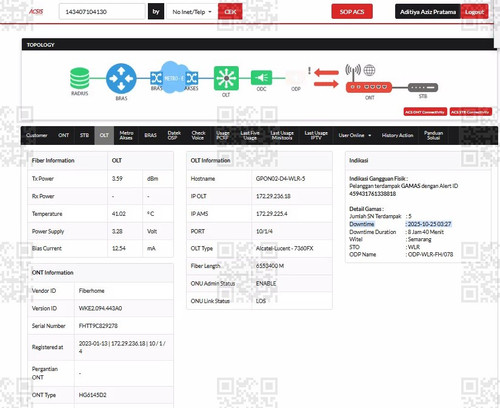Click the Tx Power value 3.59
The image size is (500, 408).
click(117, 179)
